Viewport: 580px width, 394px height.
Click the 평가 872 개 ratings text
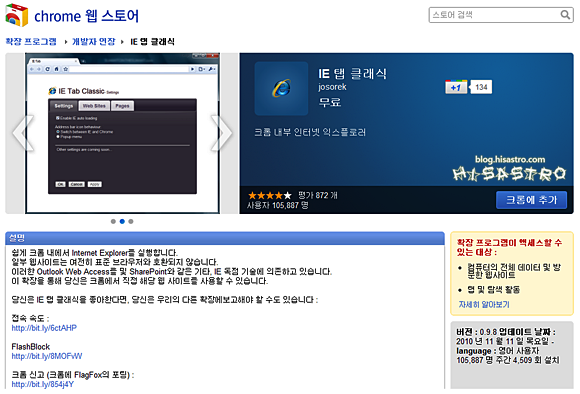[318, 195]
